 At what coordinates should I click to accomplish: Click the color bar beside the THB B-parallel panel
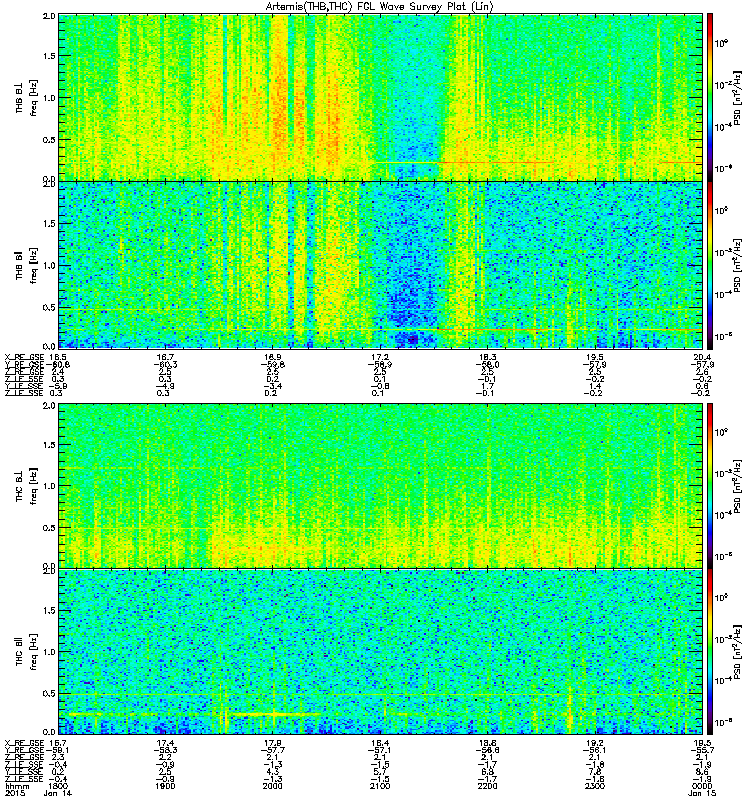tap(710, 265)
